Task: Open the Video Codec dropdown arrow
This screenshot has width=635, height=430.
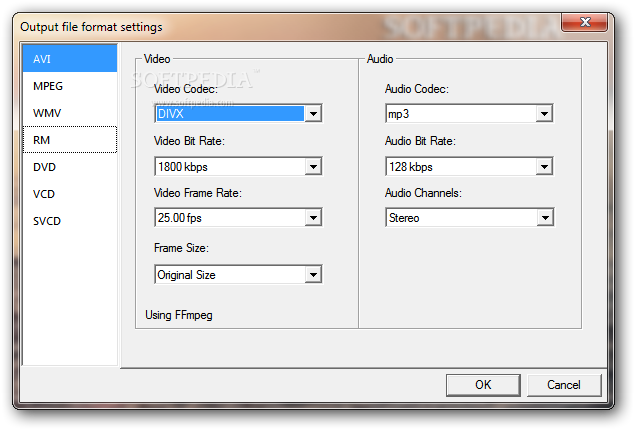Action: (x=313, y=114)
